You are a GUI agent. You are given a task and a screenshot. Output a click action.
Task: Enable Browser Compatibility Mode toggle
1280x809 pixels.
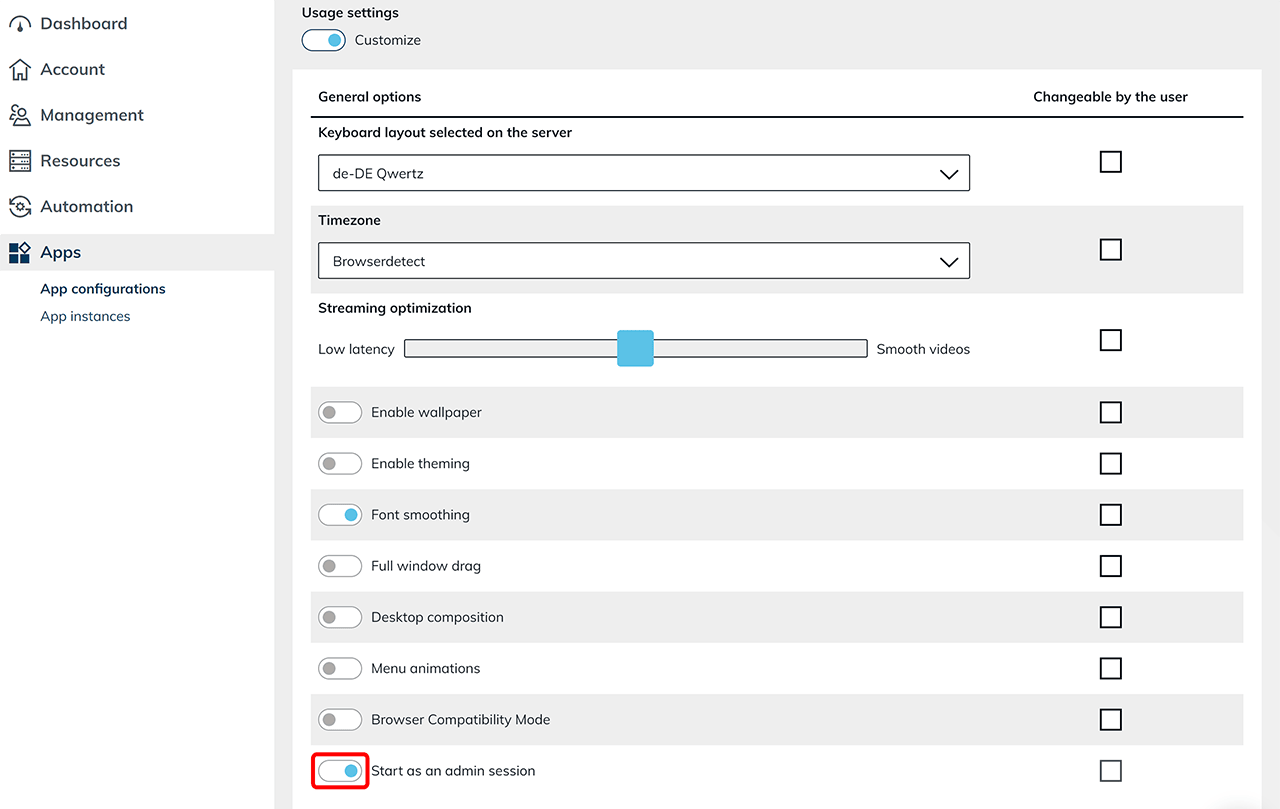tap(339, 720)
